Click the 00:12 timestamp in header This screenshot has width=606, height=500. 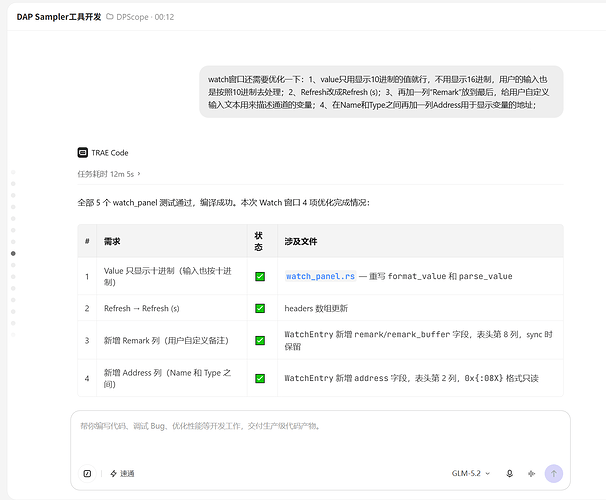click(x=164, y=17)
